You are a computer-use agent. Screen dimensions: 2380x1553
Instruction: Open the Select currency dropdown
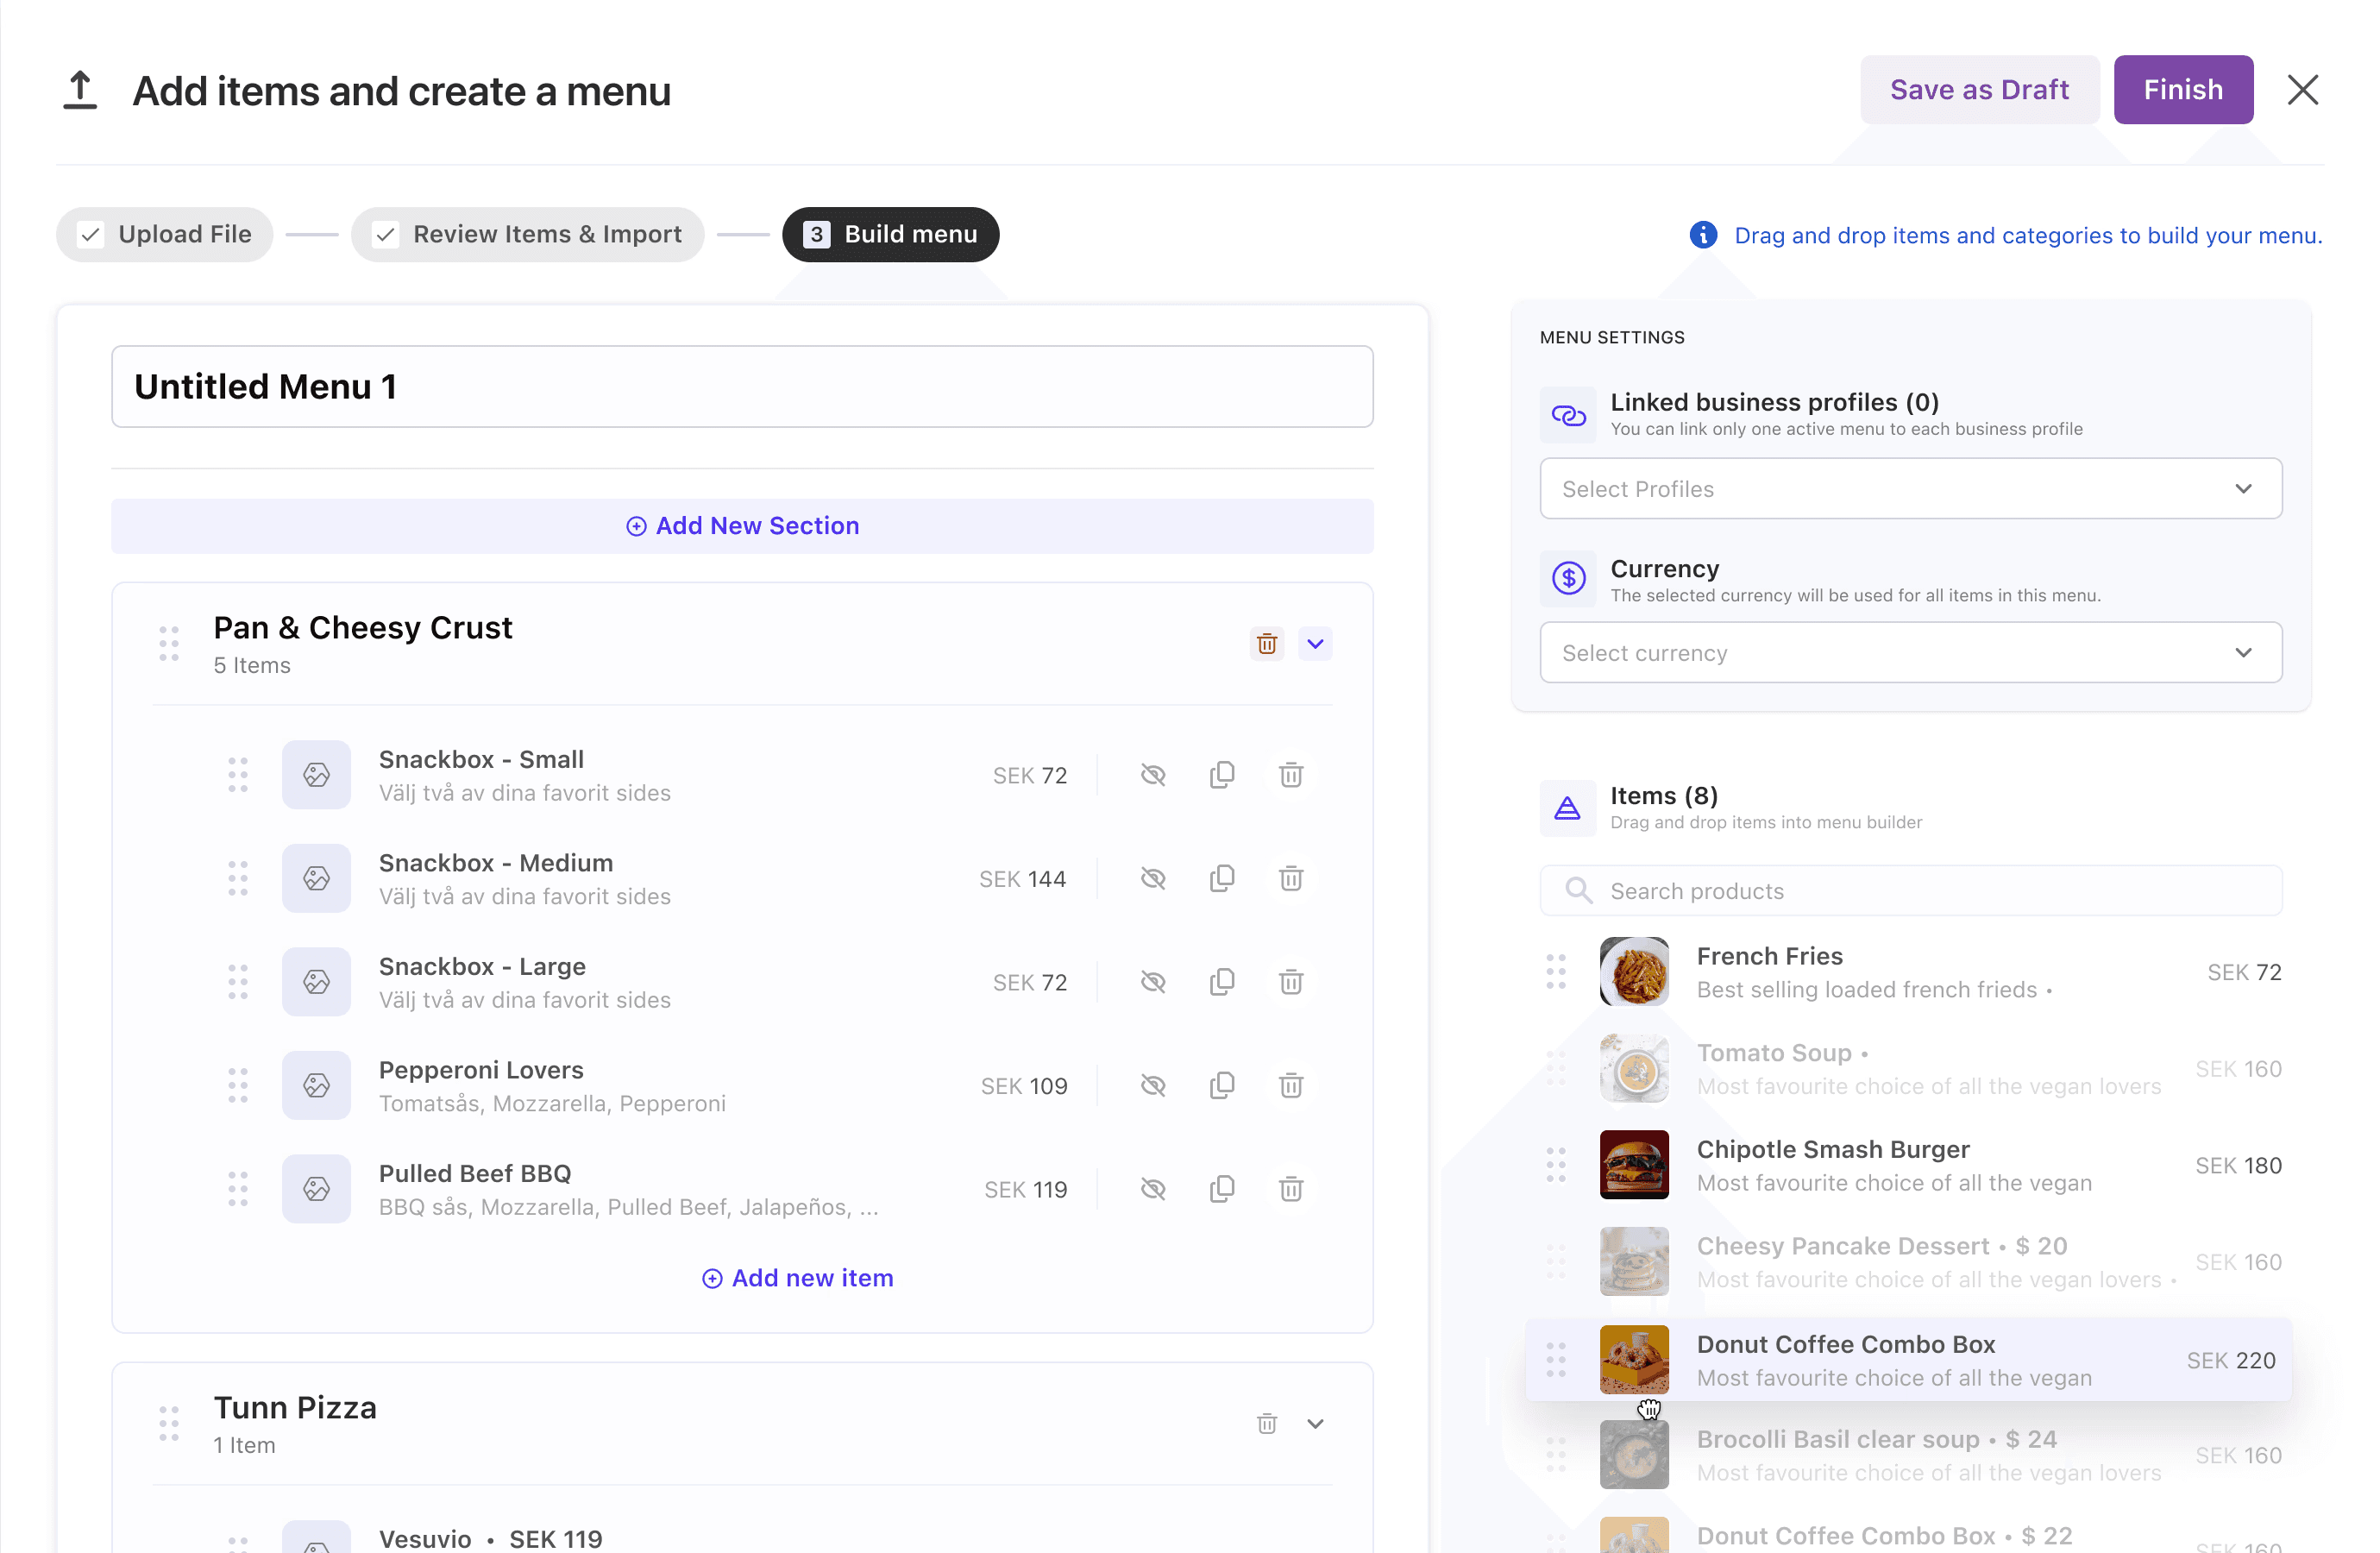pos(1910,653)
